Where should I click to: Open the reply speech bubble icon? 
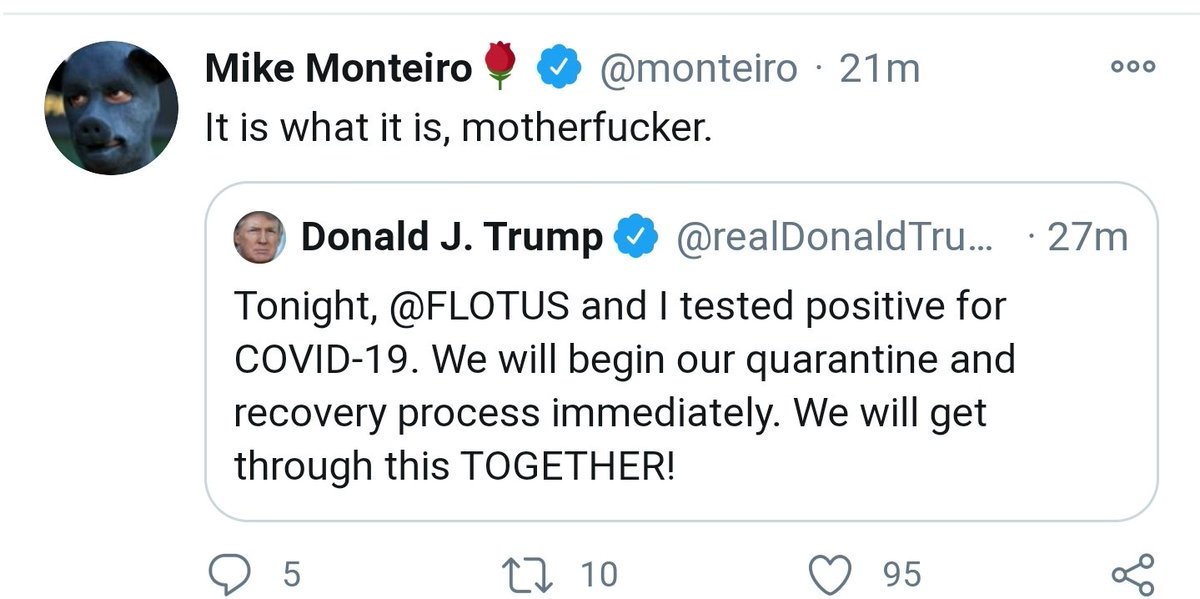[x=232, y=575]
